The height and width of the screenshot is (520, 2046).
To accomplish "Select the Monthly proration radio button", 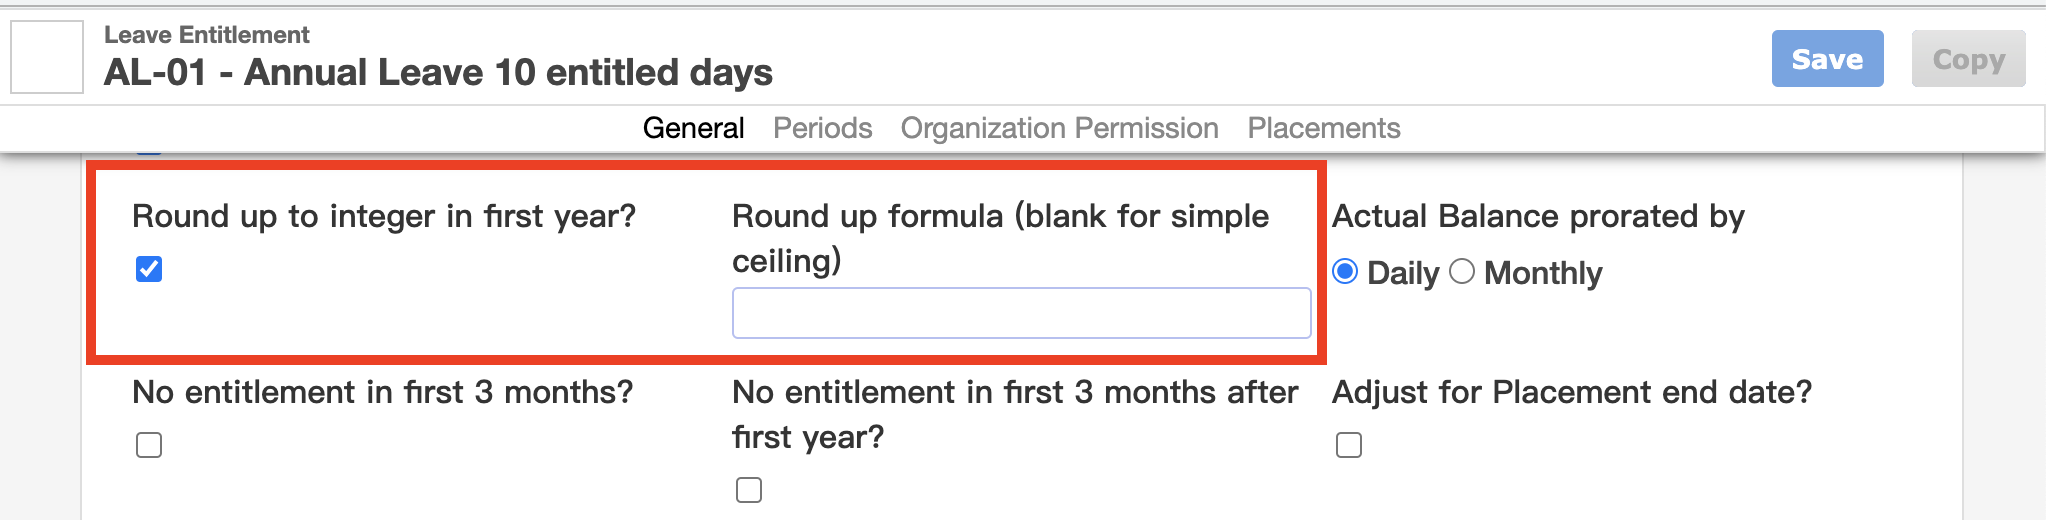I will coord(1461,271).
